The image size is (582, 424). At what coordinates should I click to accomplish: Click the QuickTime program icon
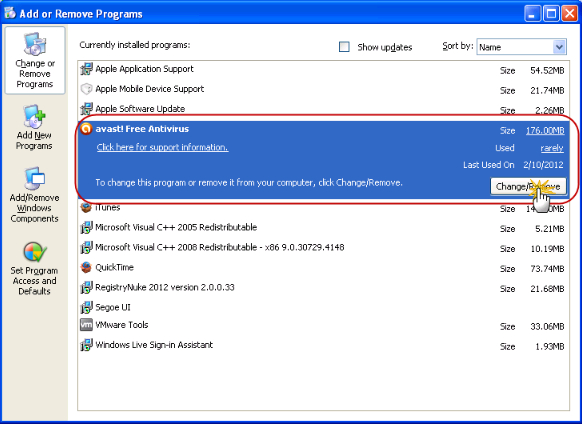[x=86, y=267]
